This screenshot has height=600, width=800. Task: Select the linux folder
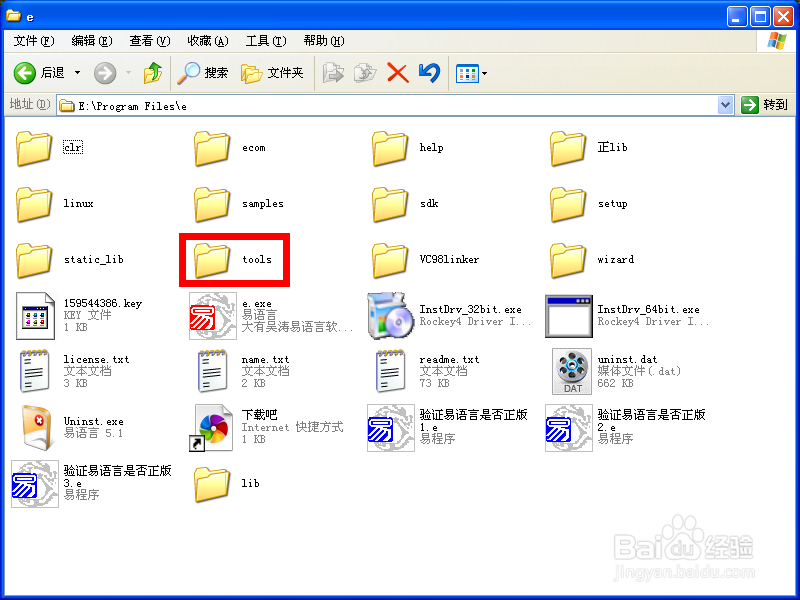pyautogui.click(x=55, y=204)
